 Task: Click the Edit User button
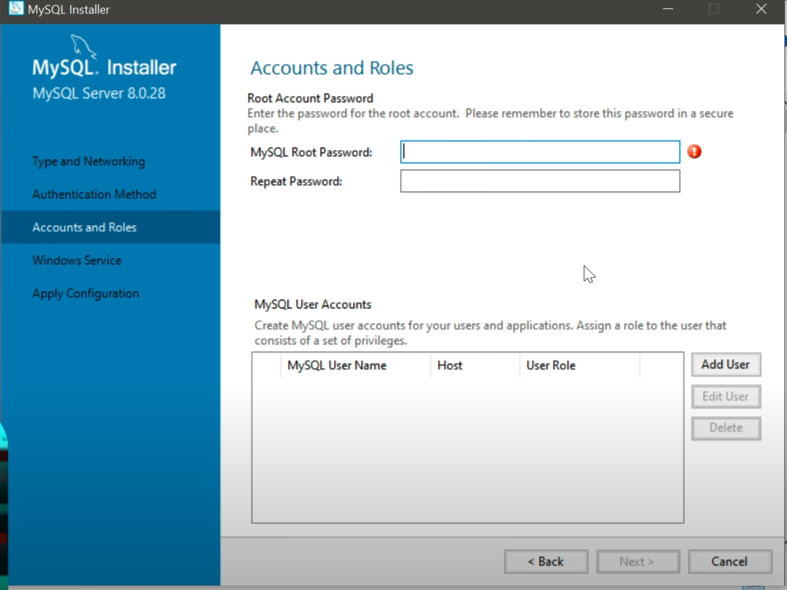(x=726, y=396)
